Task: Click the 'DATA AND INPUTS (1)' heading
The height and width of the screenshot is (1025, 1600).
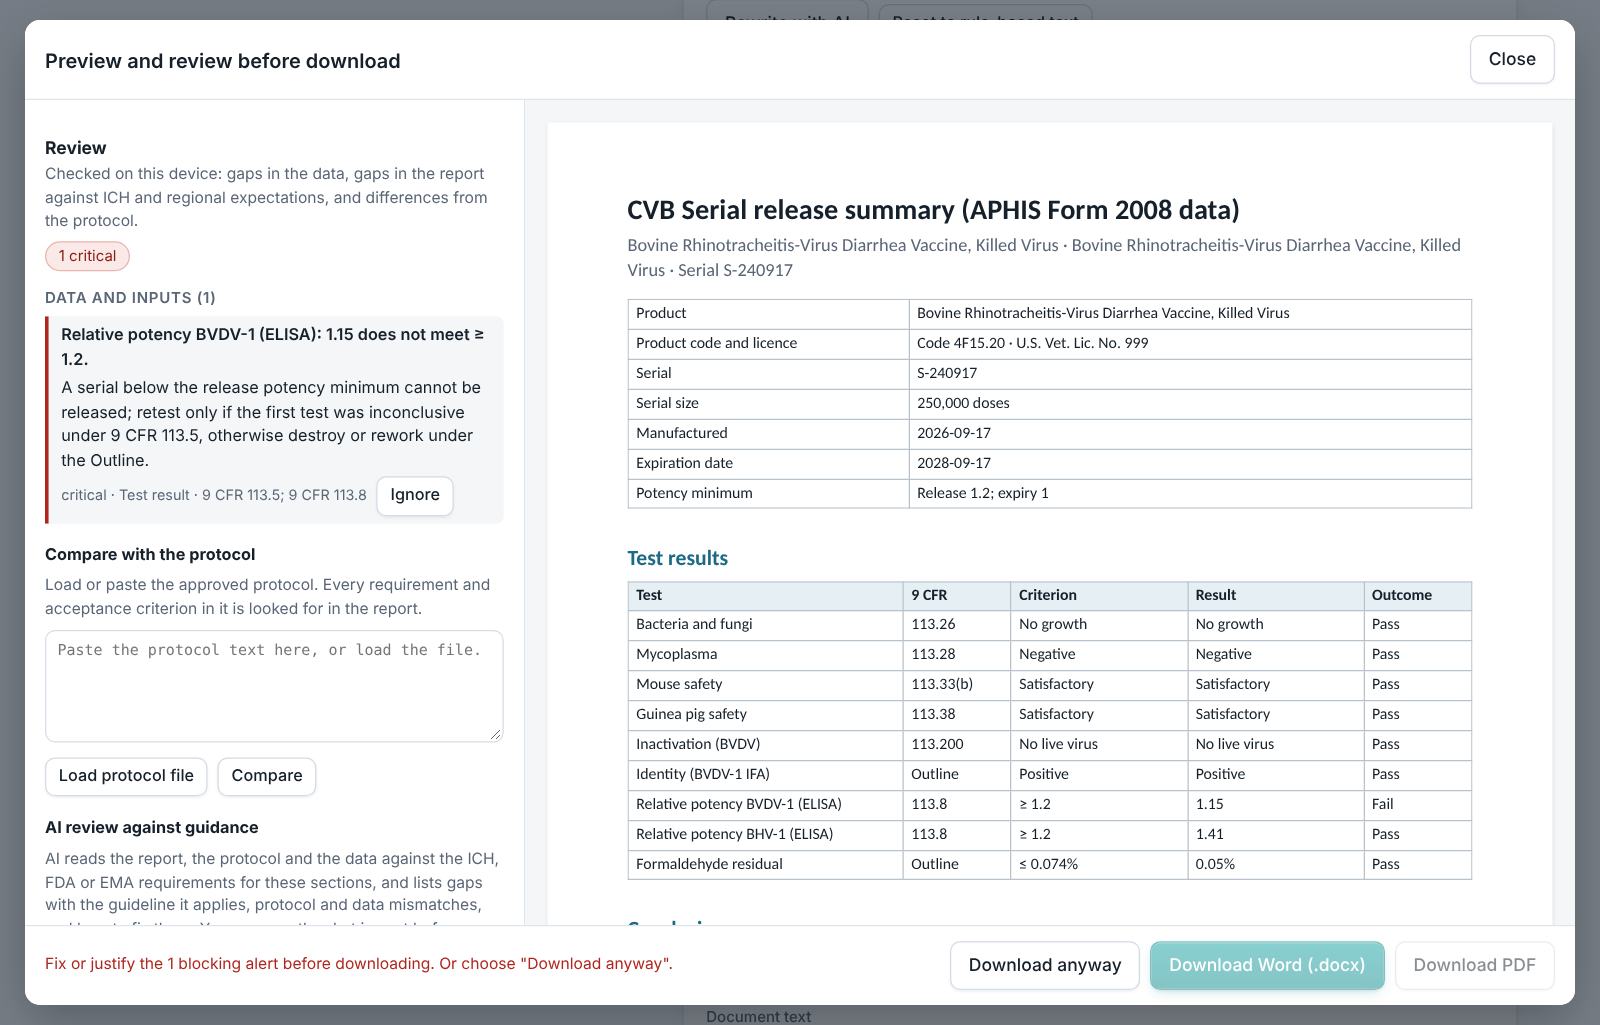Action: point(130,298)
